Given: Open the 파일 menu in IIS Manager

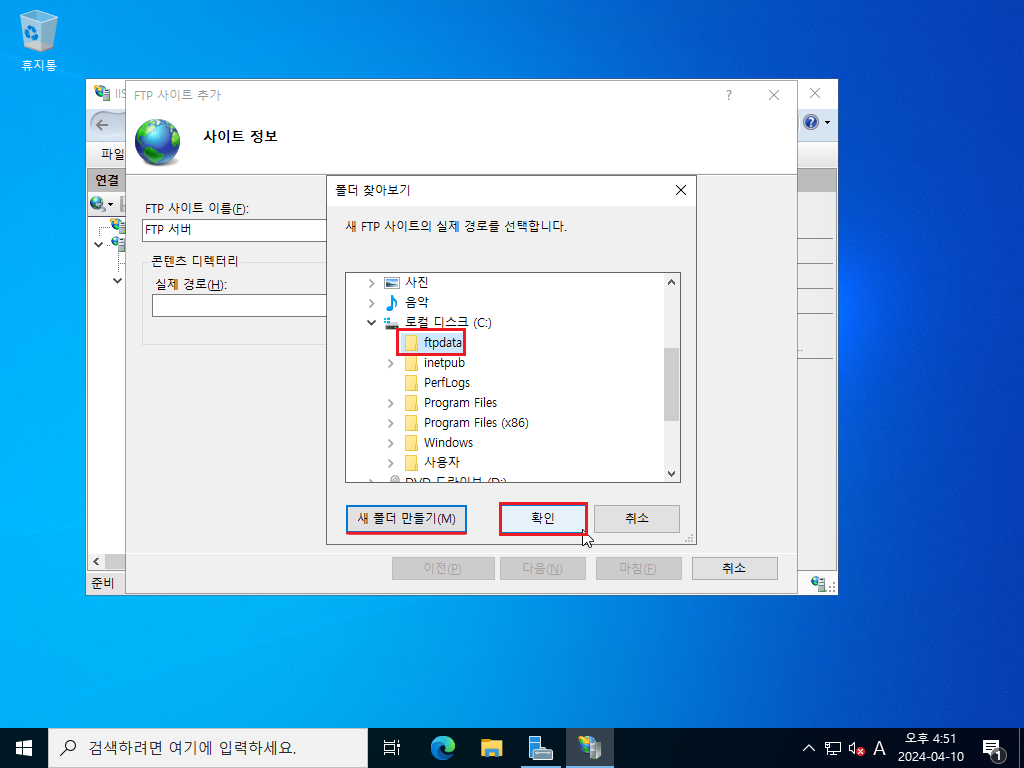Looking at the screenshot, I should 112,154.
